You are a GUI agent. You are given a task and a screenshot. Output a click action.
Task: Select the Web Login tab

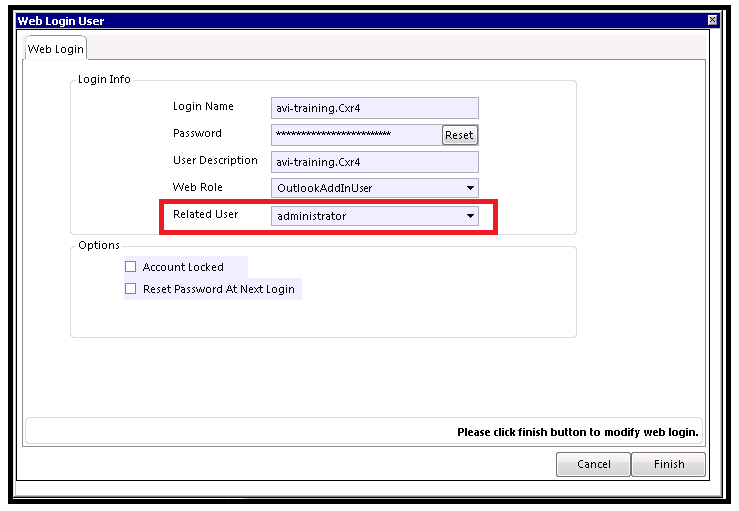[x=56, y=49]
